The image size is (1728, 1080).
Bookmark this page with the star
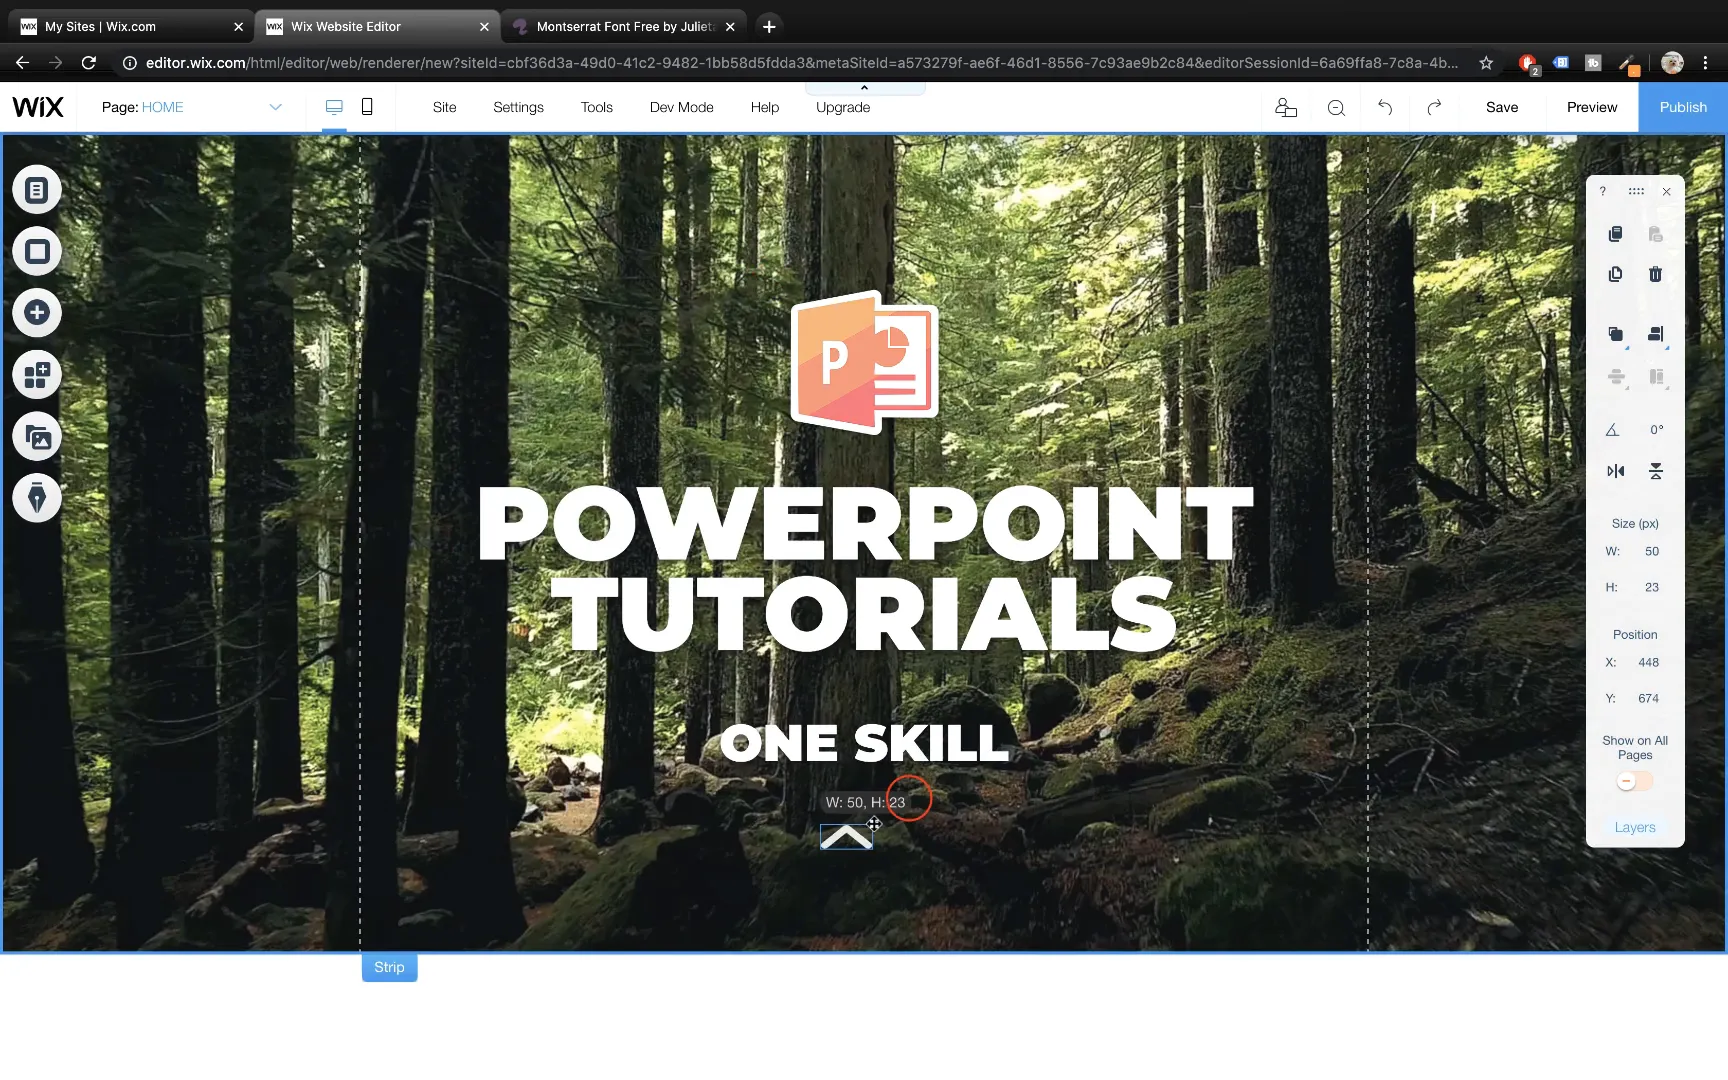coord(1486,63)
